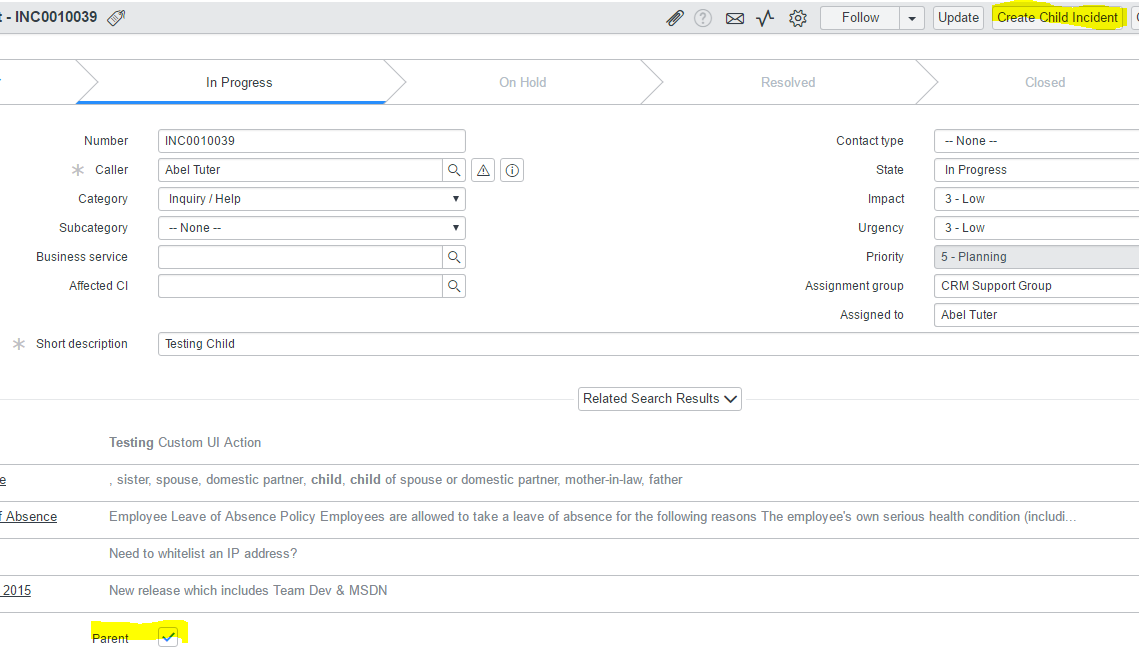The height and width of the screenshot is (660, 1139).
Task: Click the Affected CI input field
Action: (300, 286)
